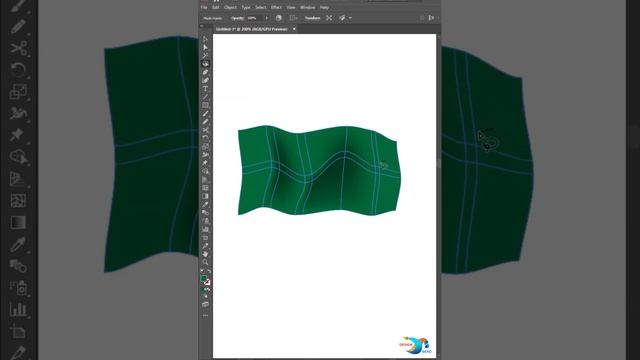Open dropdown arrow beside the pen icon in control bar
Viewport: 640px width, 360px height.
click(350, 18)
